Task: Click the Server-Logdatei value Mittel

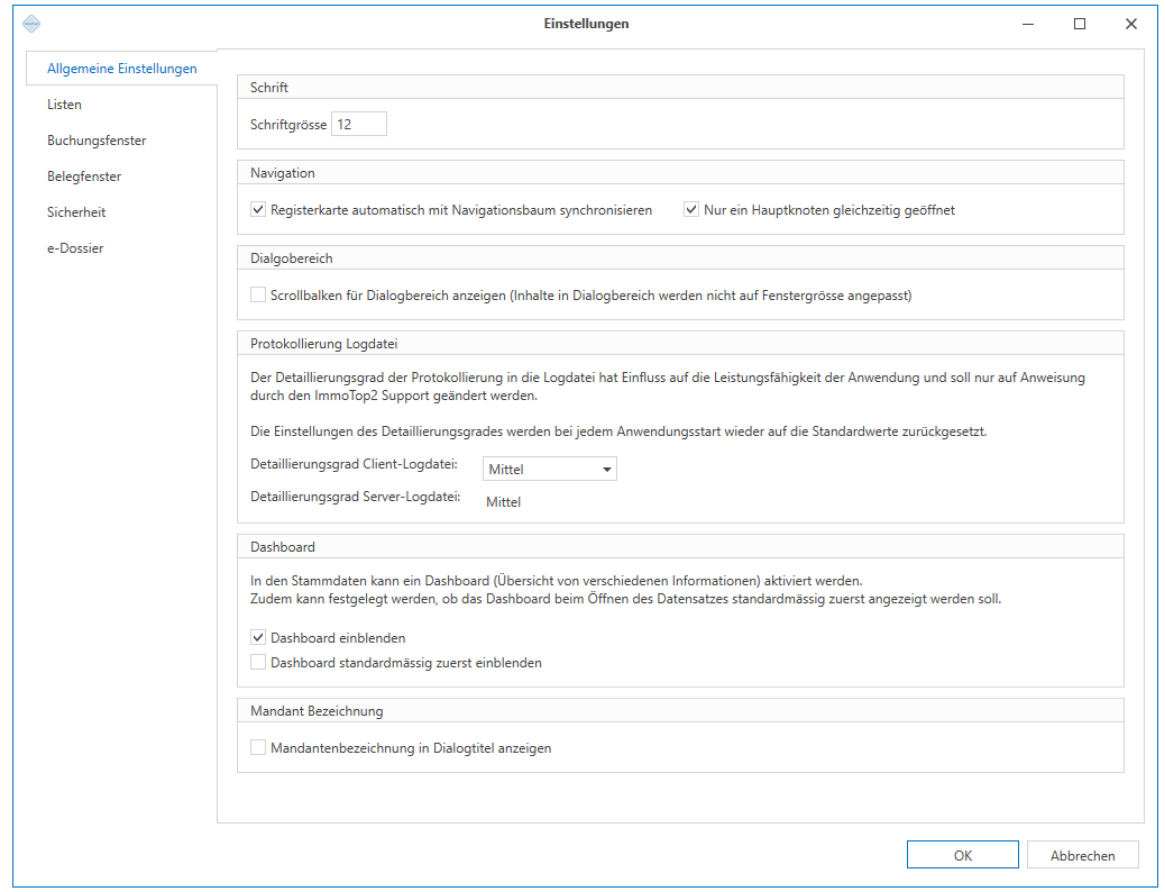Action: [x=503, y=502]
